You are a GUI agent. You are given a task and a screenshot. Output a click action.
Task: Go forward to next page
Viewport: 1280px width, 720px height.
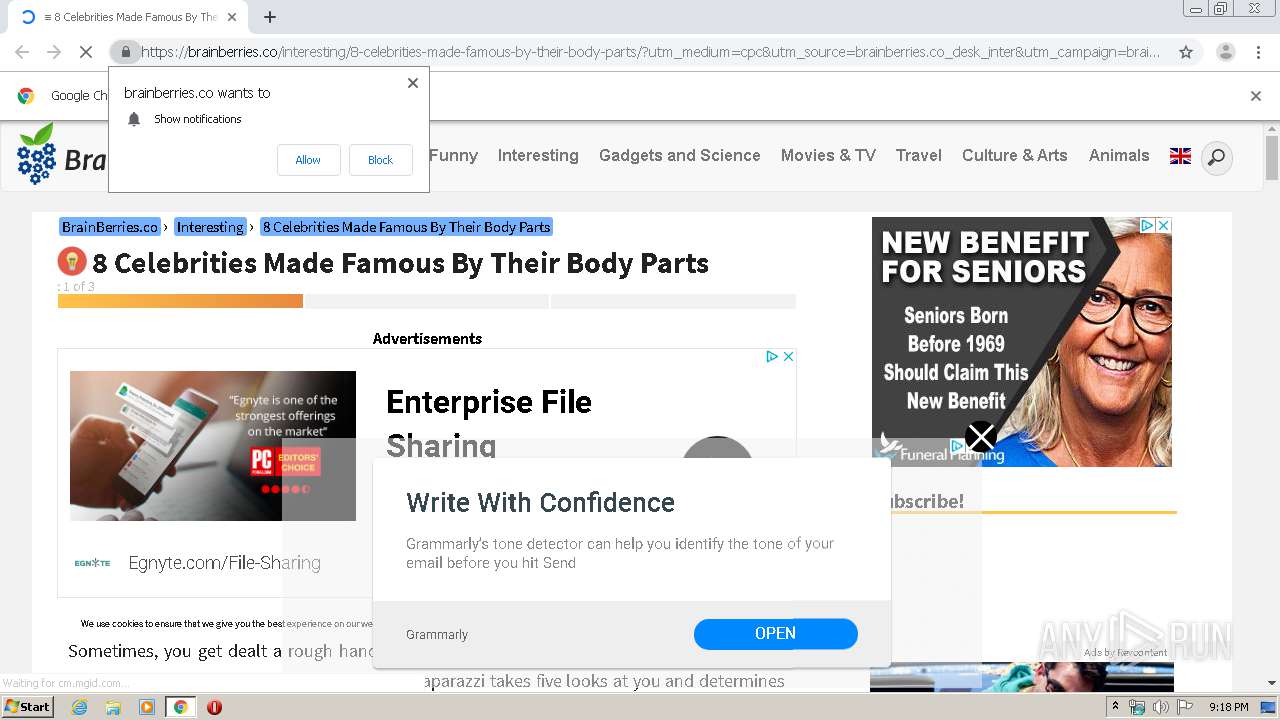(x=54, y=52)
